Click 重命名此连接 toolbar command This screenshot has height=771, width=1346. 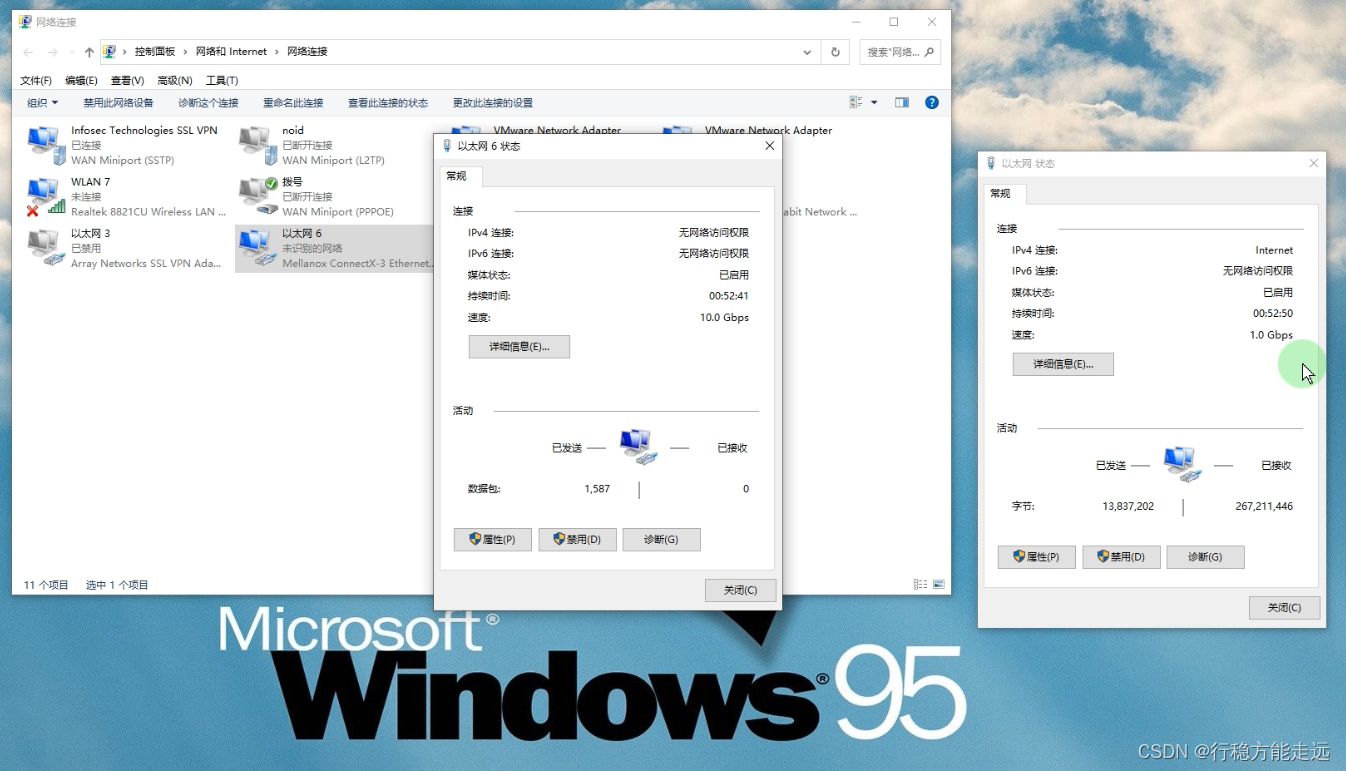pyautogui.click(x=293, y=102)
